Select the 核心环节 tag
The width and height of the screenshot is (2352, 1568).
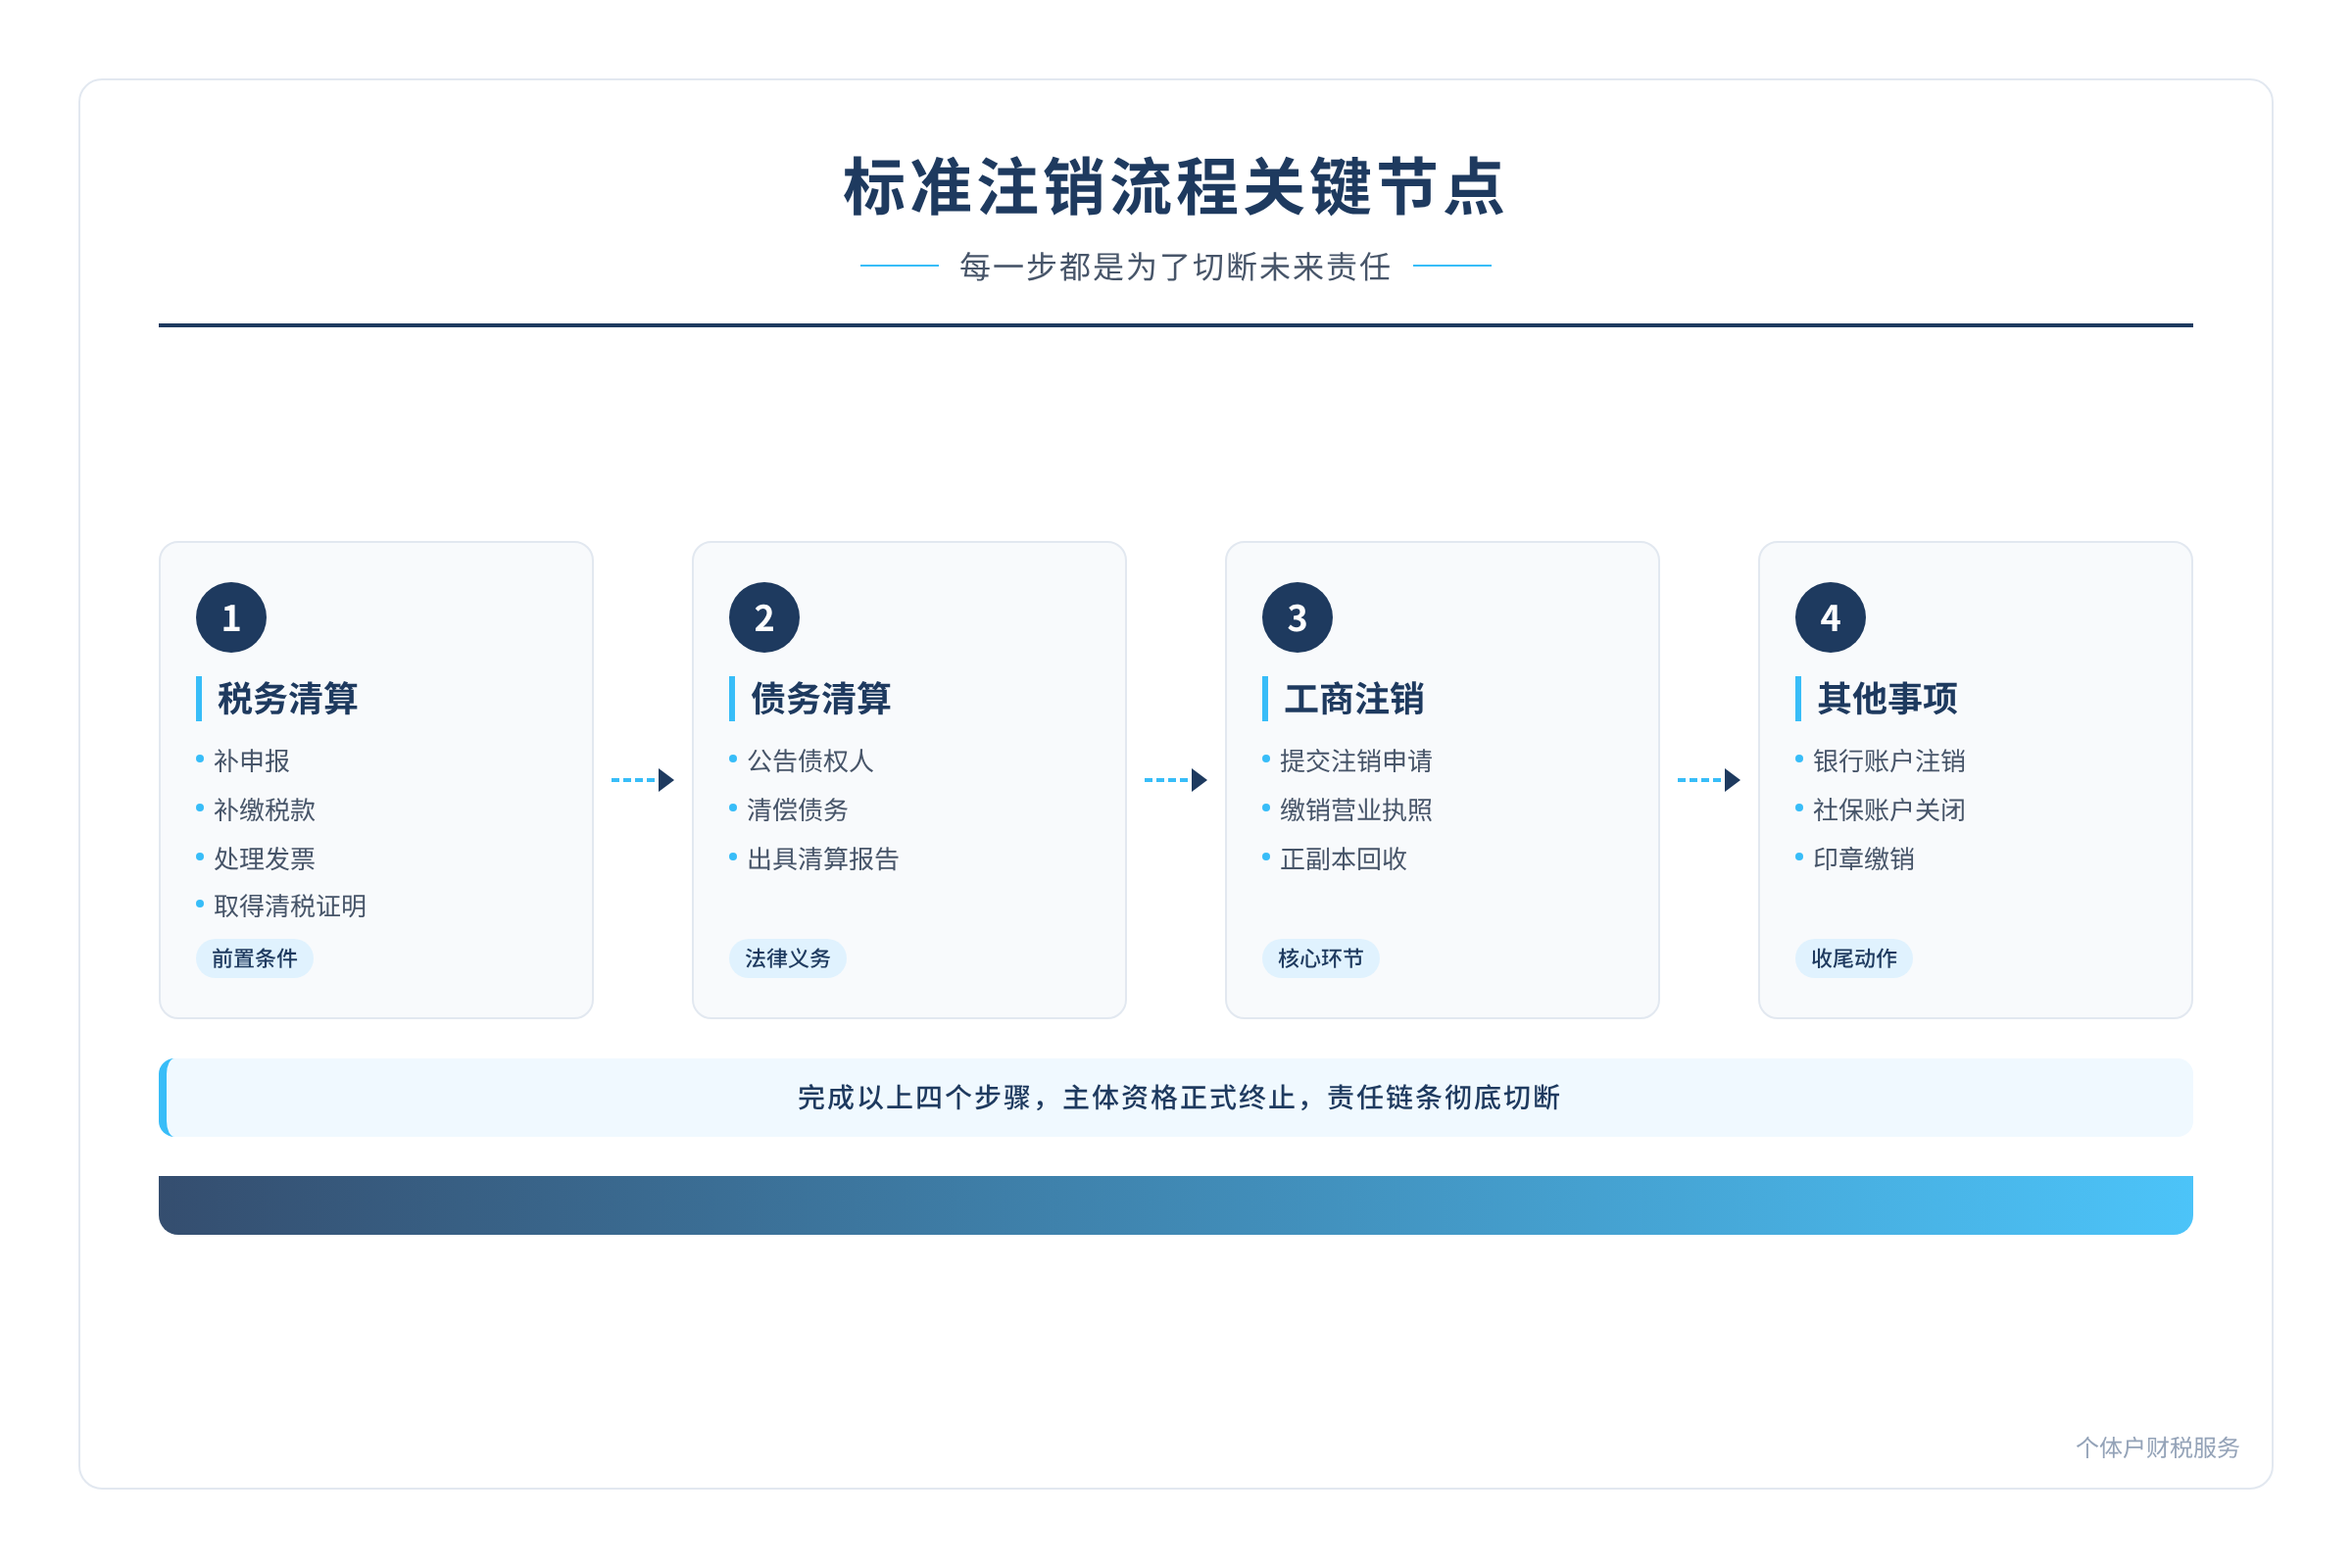point(1320,958)
